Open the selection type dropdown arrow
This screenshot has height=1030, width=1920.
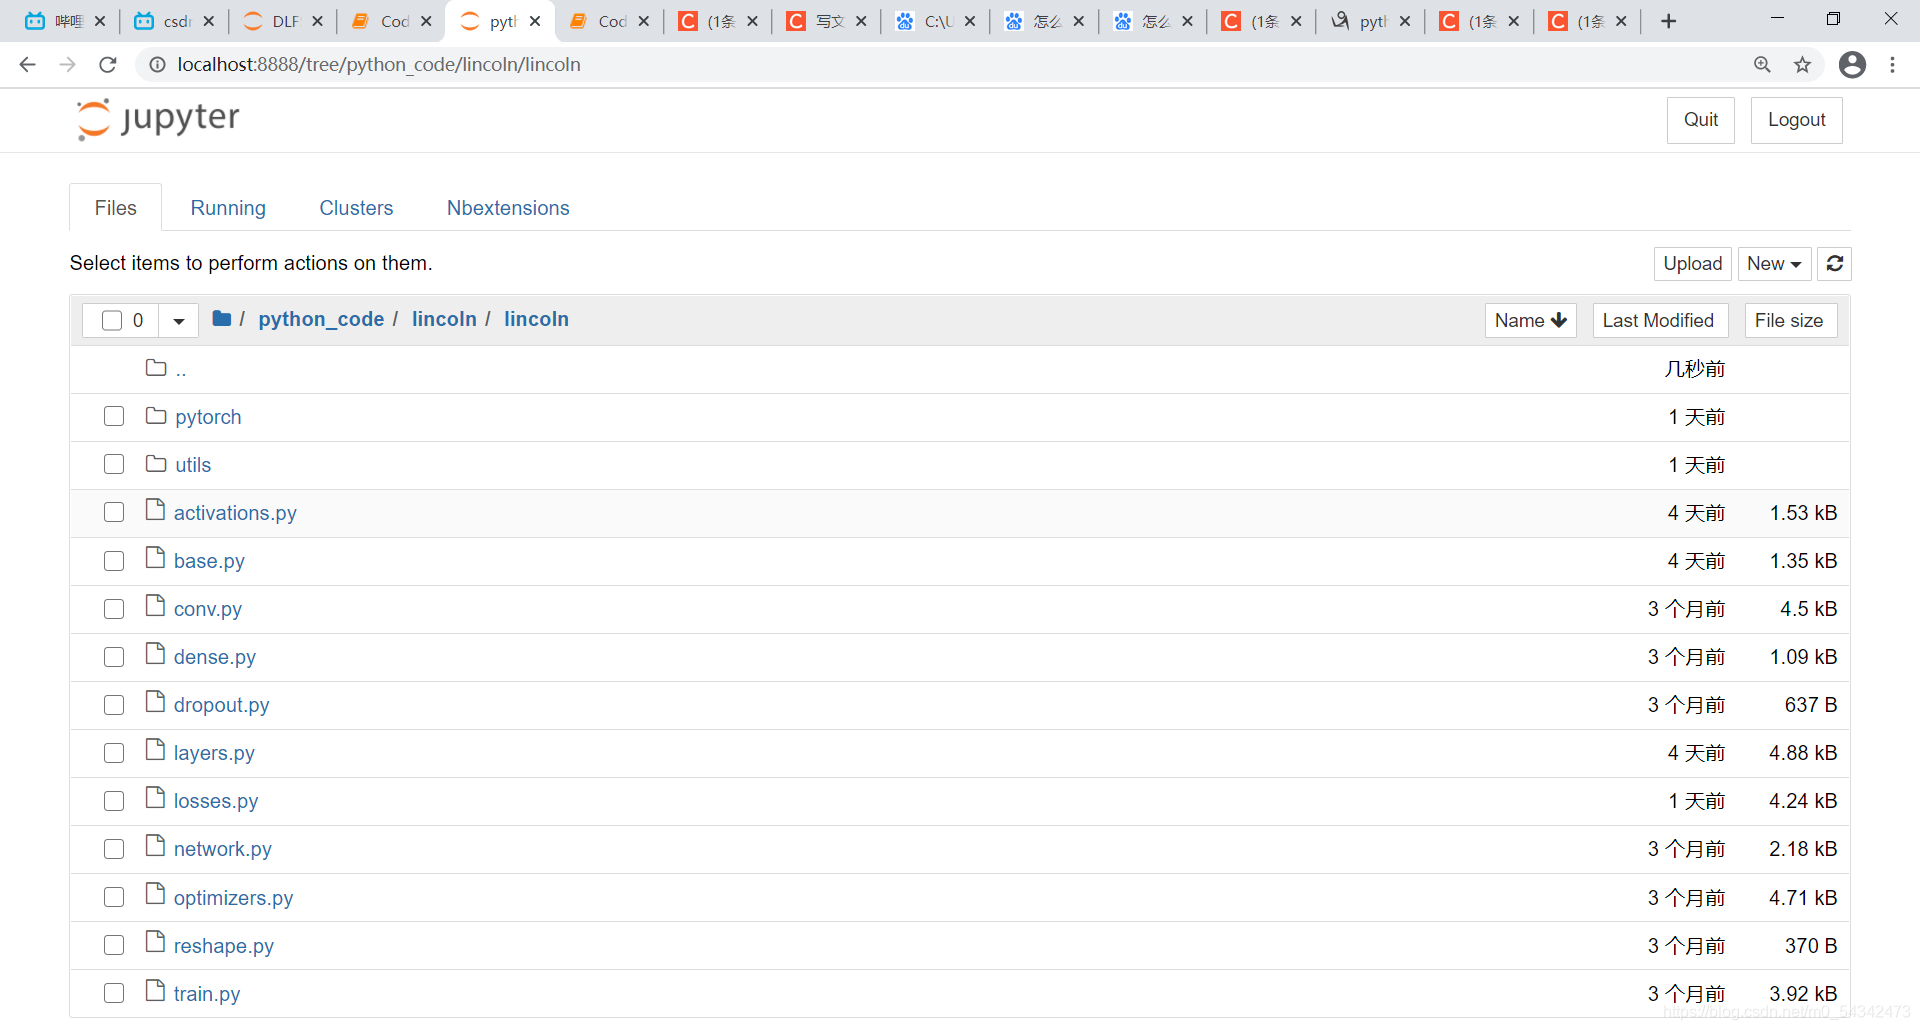click(179, 321)
